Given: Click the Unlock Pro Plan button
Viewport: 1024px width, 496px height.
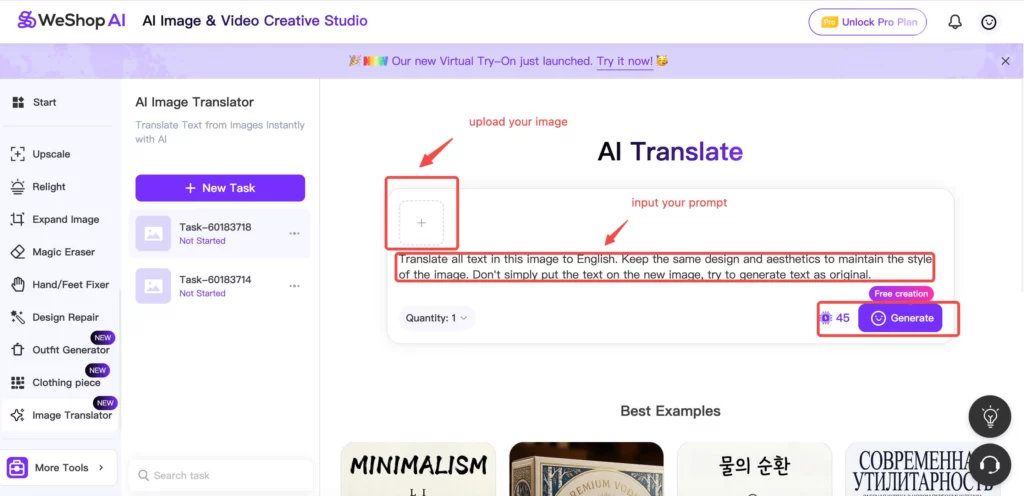Looking at the screenshot, I should pyautogui.click(x=867, y=22).
